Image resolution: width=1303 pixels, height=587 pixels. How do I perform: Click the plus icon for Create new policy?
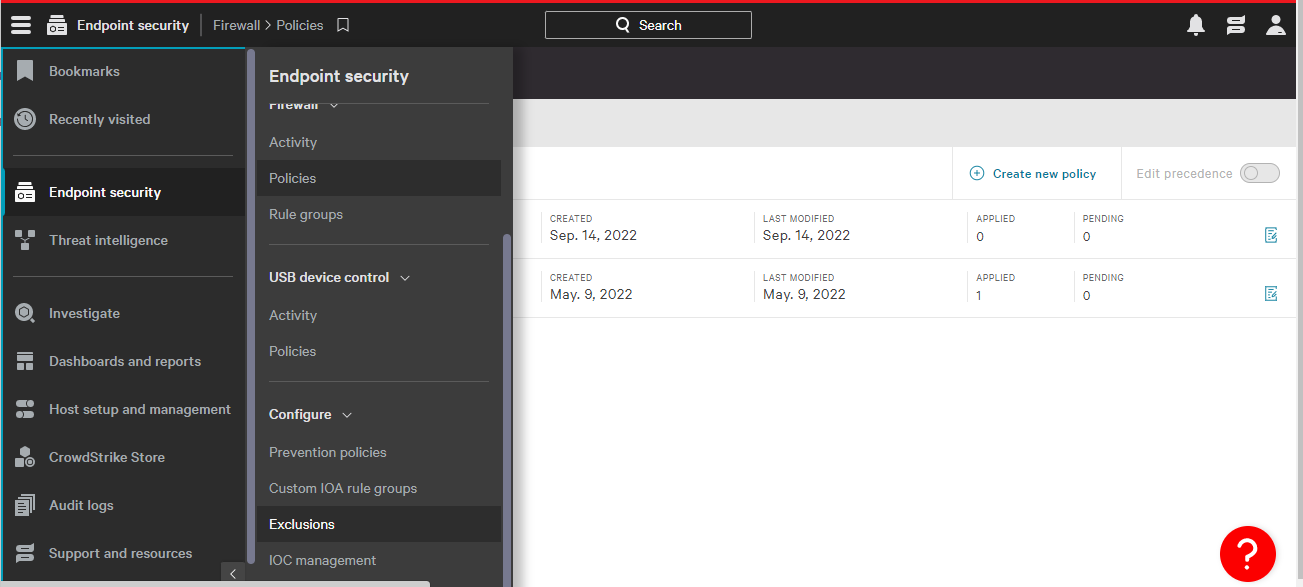pyautogui.click(x=977, y=173)
